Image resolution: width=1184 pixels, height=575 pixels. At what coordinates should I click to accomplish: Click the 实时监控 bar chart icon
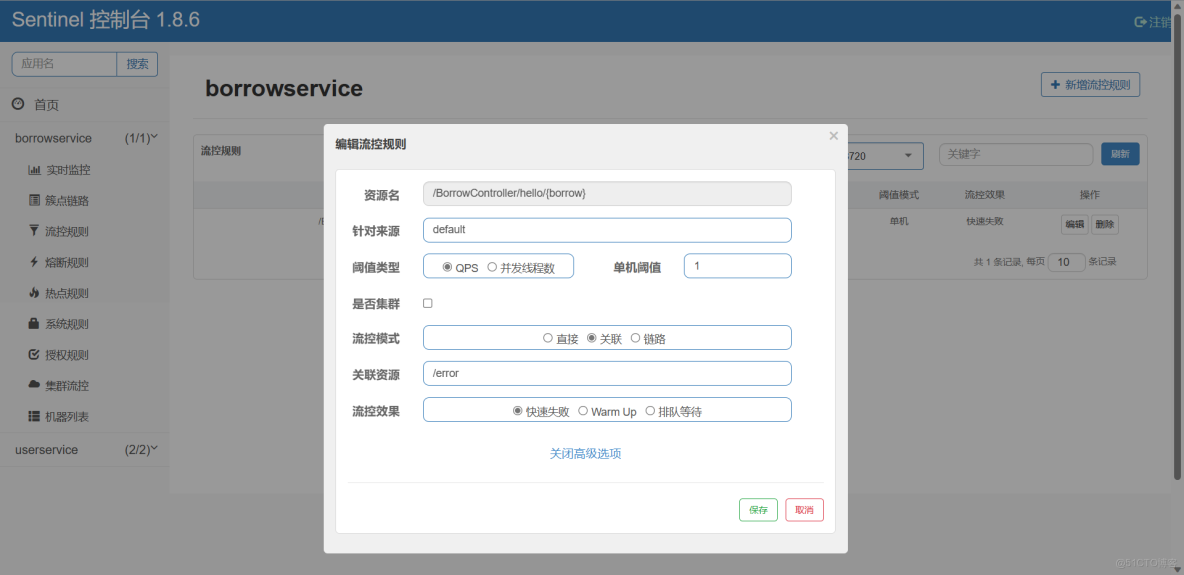click(34, 170)
